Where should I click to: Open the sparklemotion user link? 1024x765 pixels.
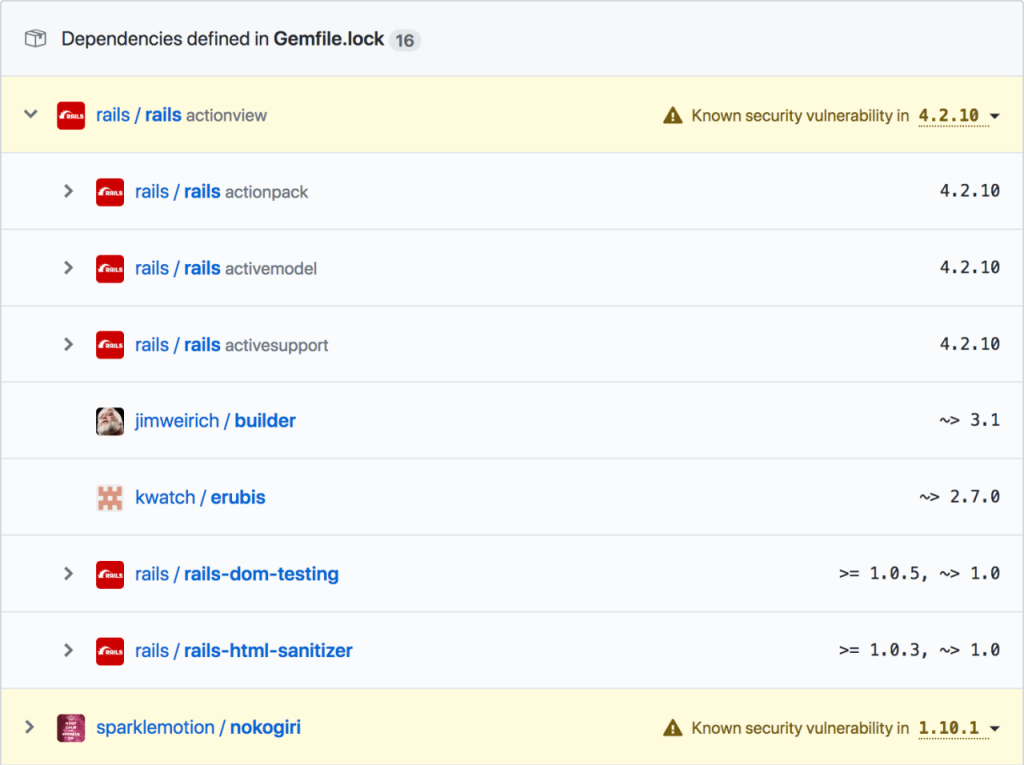tap(155, 727)
